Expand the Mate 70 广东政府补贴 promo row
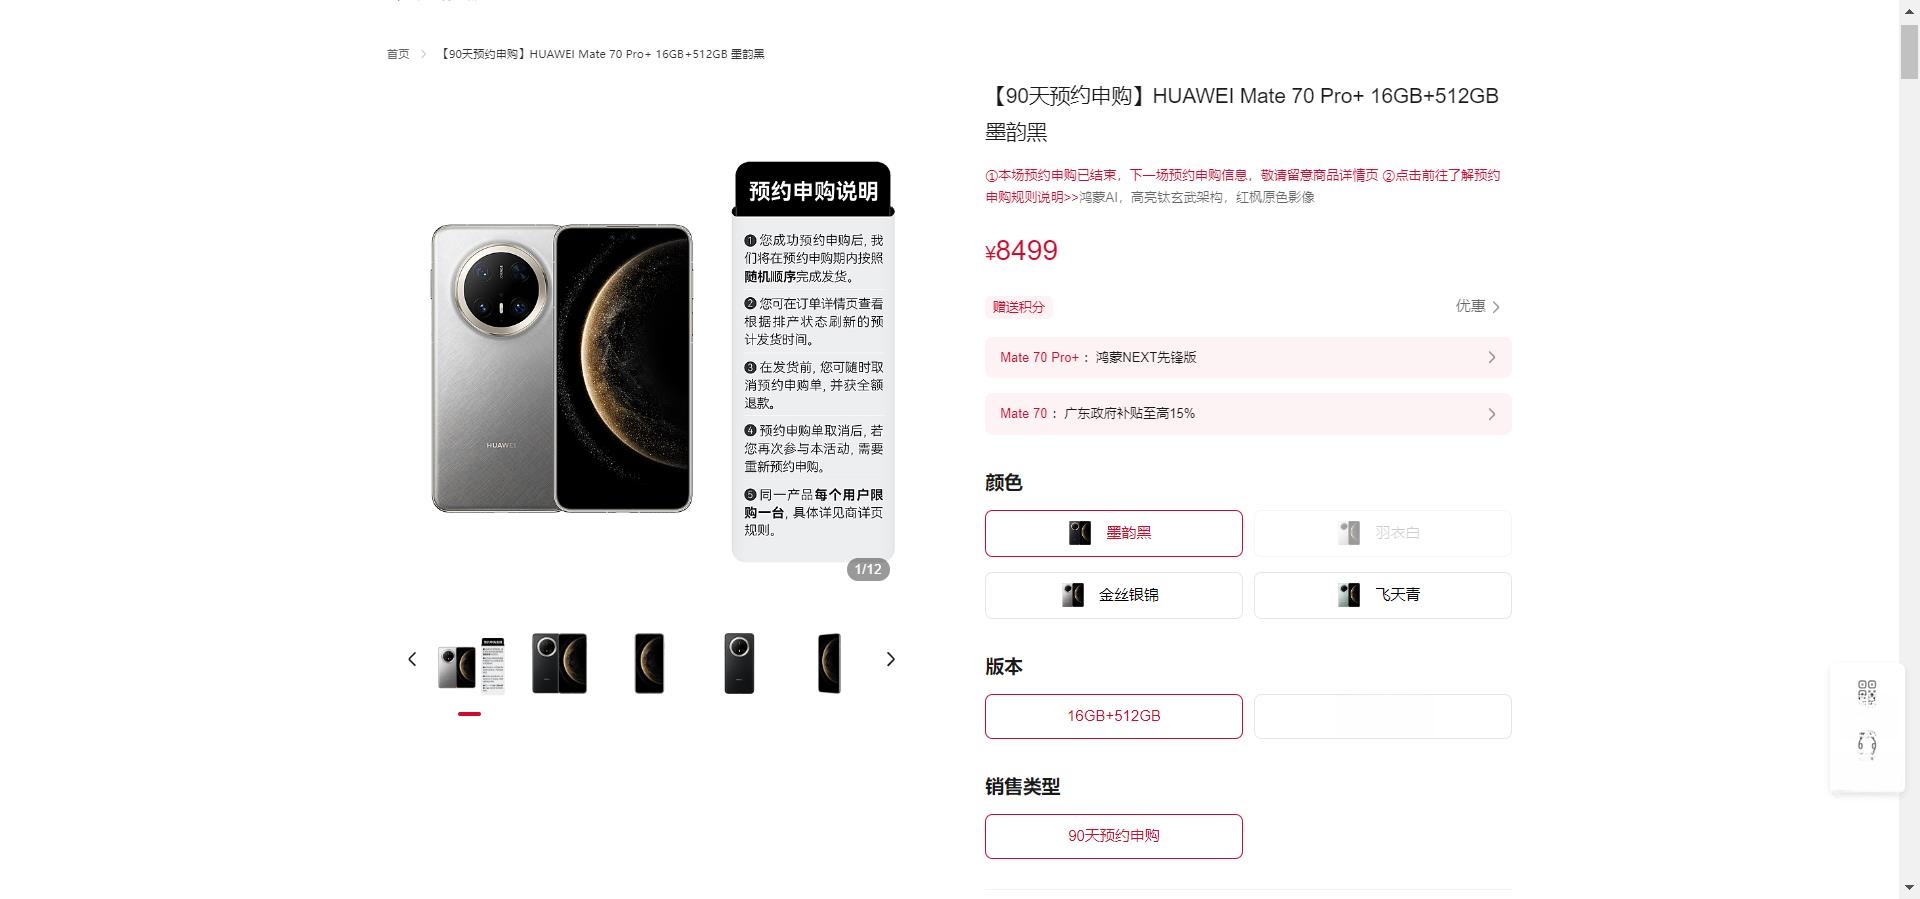Viewport: 1920px width, 899px height. point(1248,413)
